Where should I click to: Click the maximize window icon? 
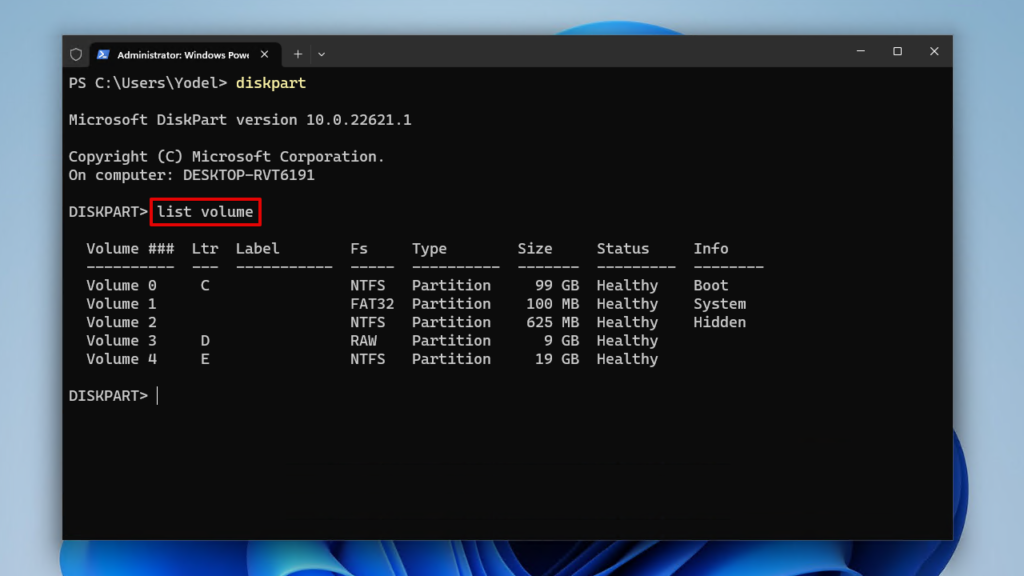(897, 51)
